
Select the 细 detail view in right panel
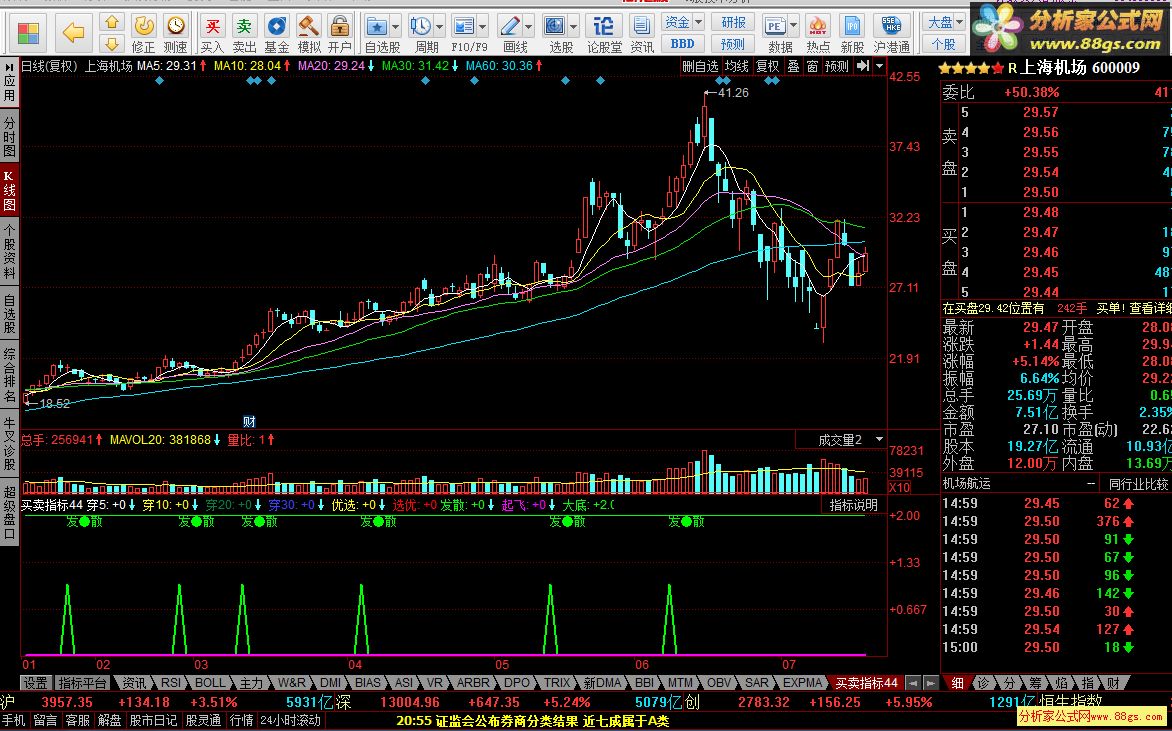click(957, 682)
